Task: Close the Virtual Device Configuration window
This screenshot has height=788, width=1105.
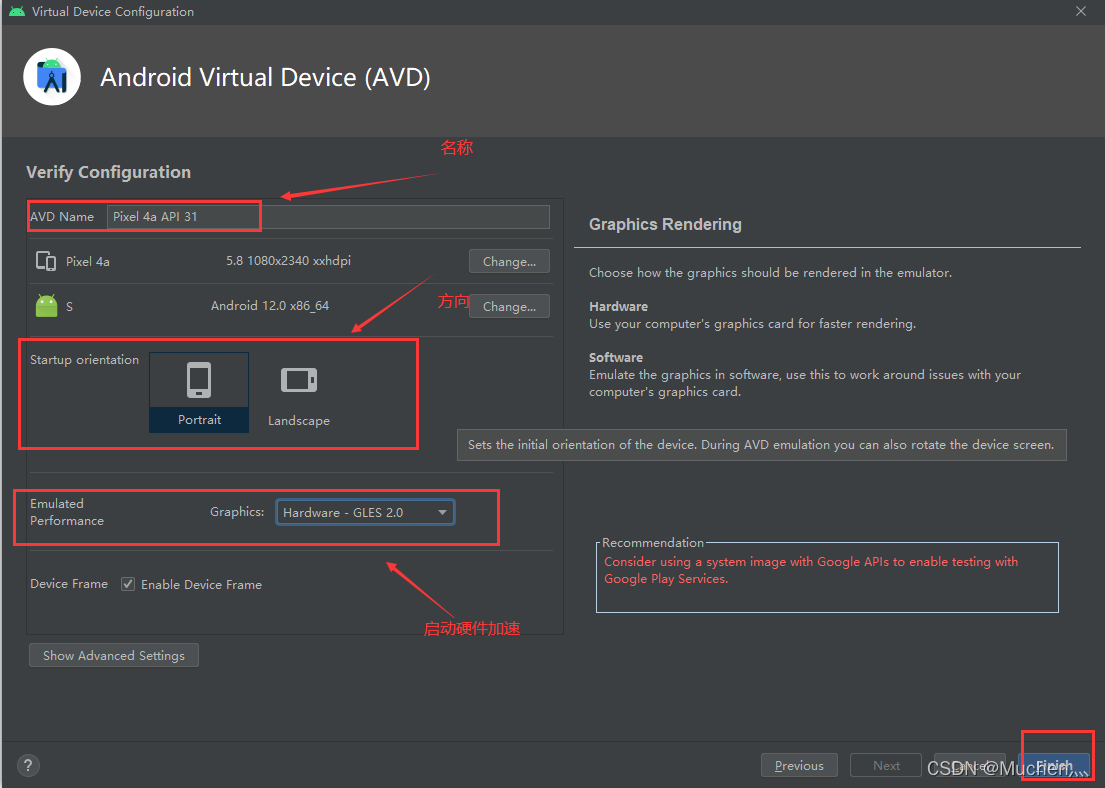Action: 1080,11
